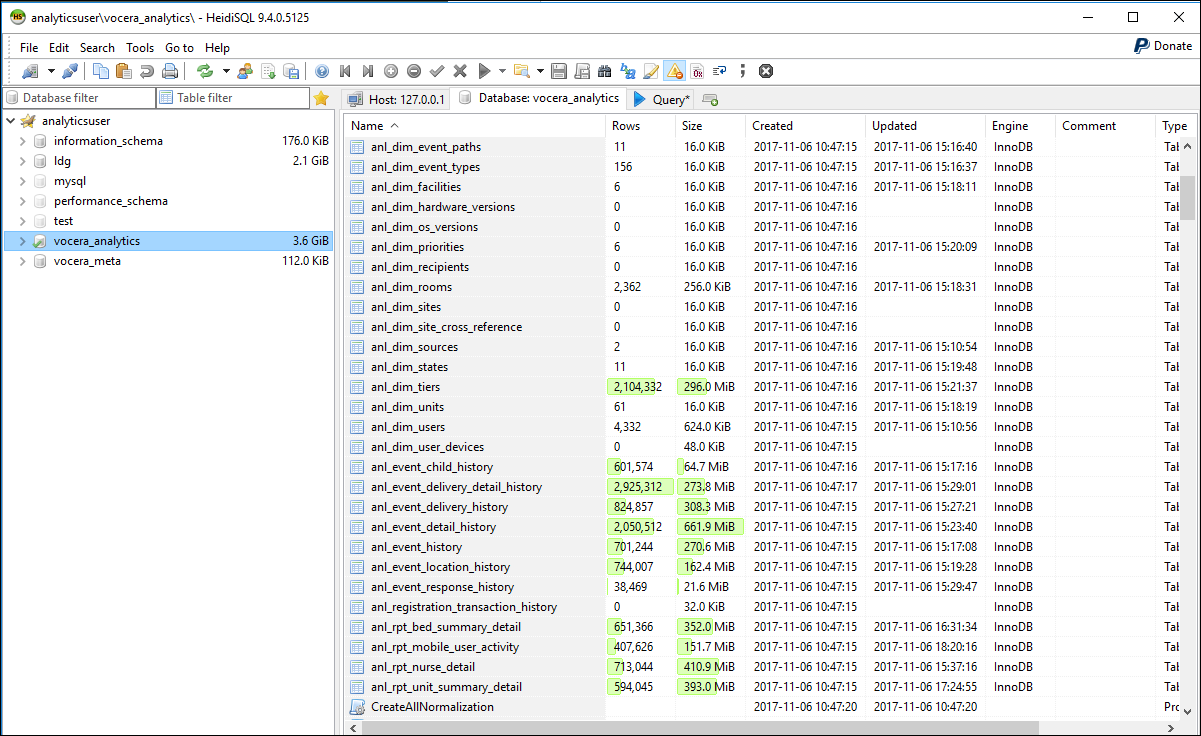Jump to first row icon
This screenshot has width=1201, height=736.
tap(345, 71)
